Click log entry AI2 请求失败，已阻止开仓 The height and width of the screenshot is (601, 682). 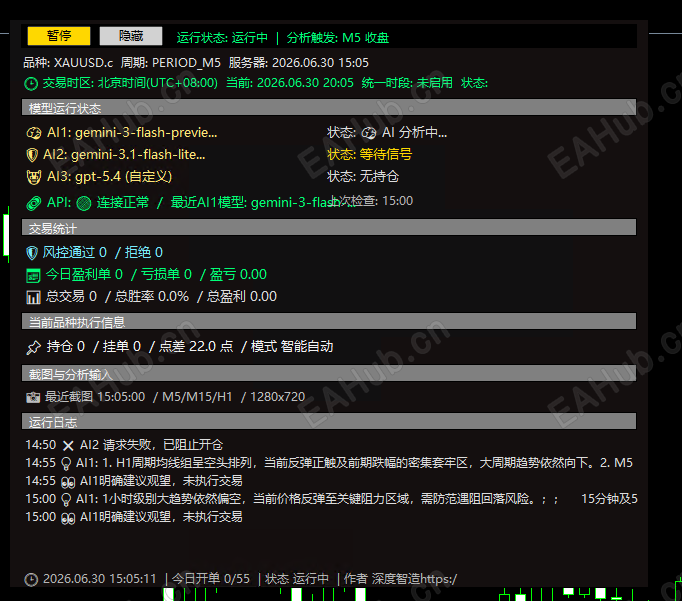point(151,445)
